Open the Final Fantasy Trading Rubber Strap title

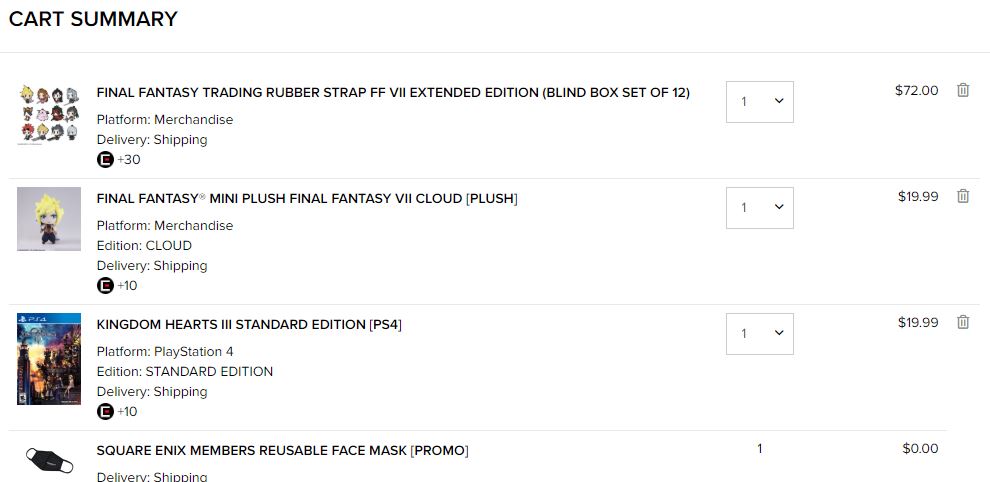point(393,92)
